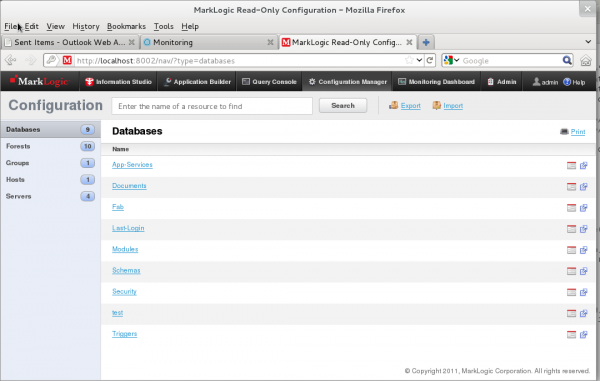Select Servers in the sidebar
600x381 pixels.
point(50,196)
